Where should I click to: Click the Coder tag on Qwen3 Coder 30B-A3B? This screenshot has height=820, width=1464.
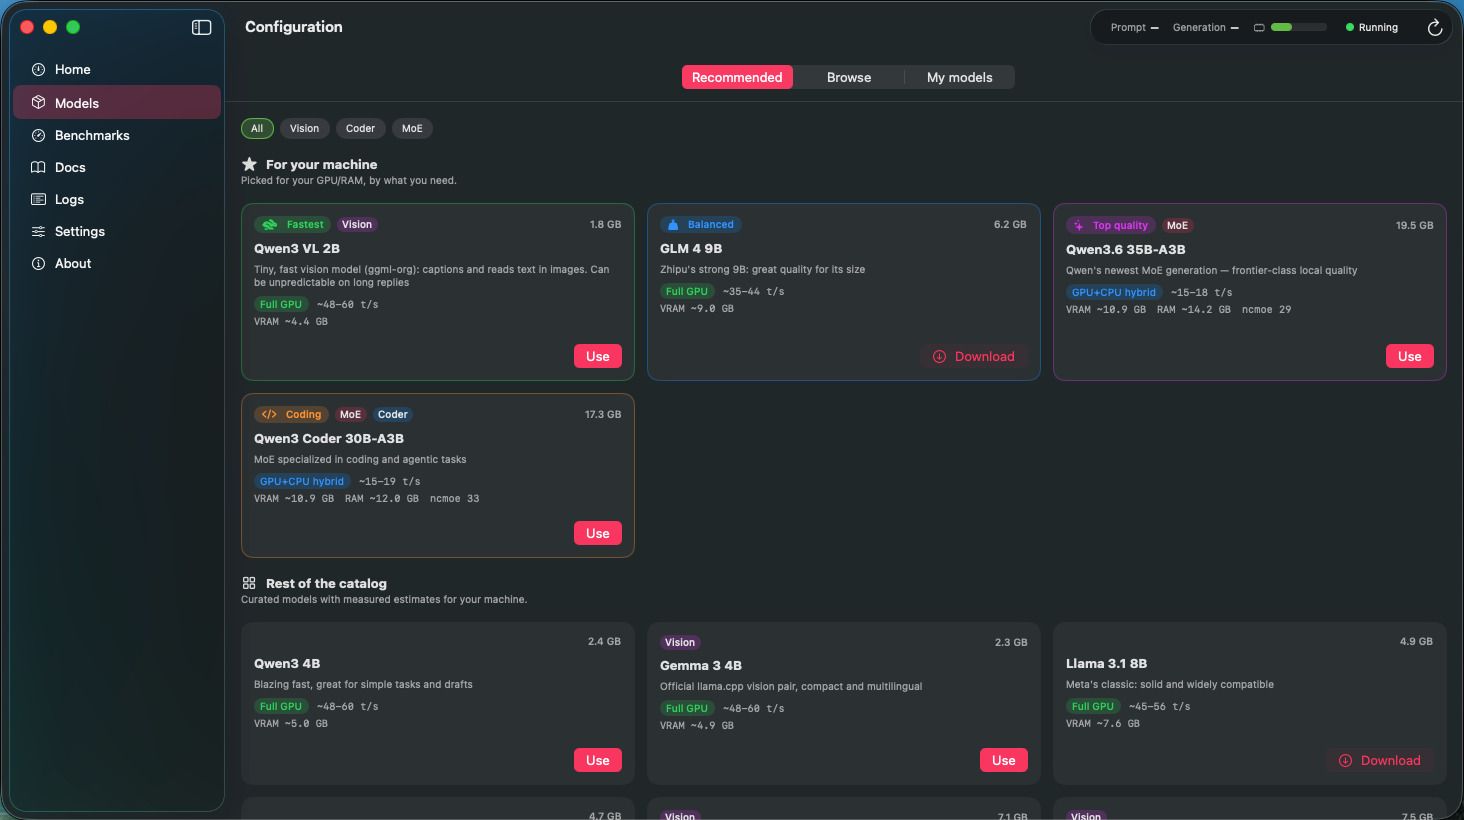[x=392, y=415]
